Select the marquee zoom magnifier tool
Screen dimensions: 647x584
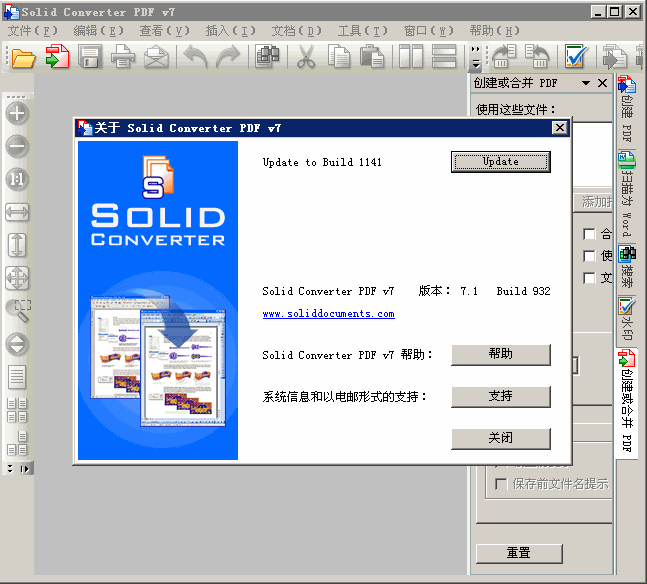(x=18, y=311)
